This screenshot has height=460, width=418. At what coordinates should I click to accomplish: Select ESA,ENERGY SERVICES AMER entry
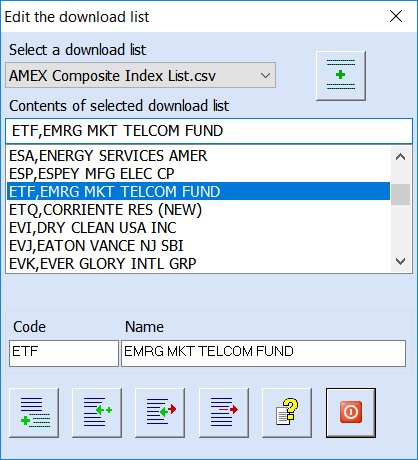coord(198,156)
